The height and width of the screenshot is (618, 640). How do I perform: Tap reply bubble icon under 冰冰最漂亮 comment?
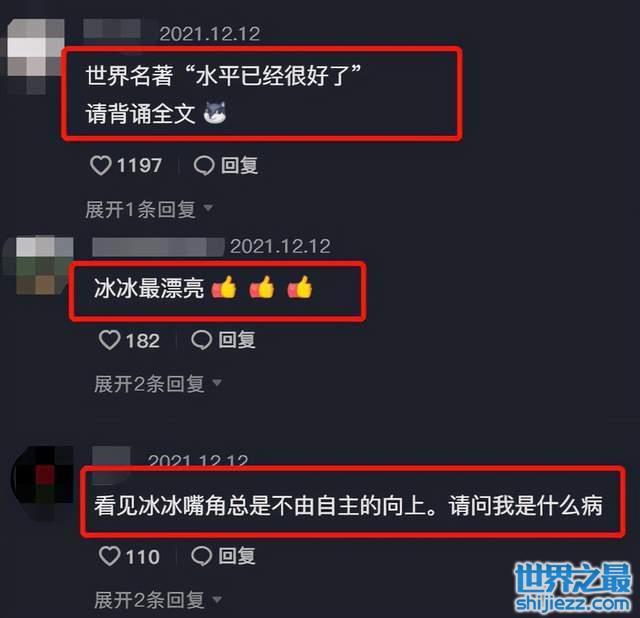tap(202, 340)
